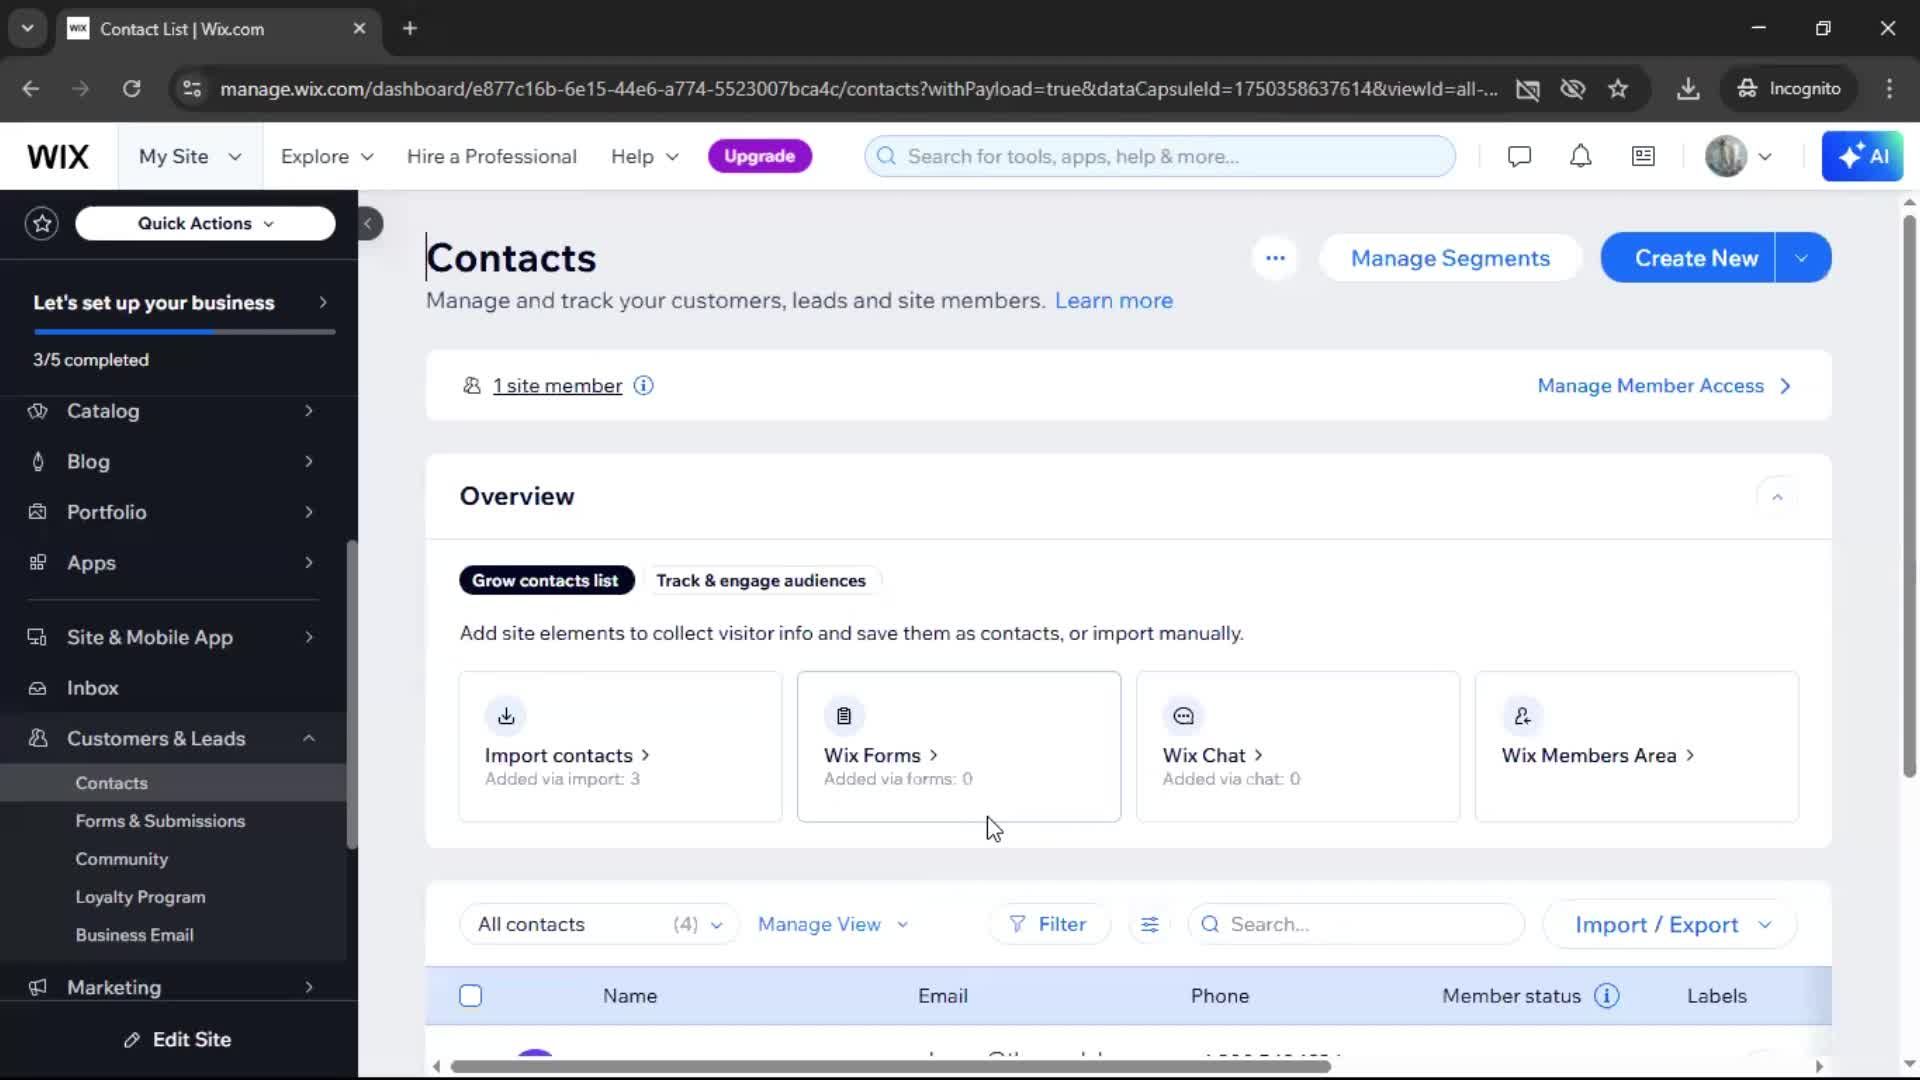This screenshot has height=1080, width=1920.
Task: Open the tab search dropdown arrow
Action: 27,29
